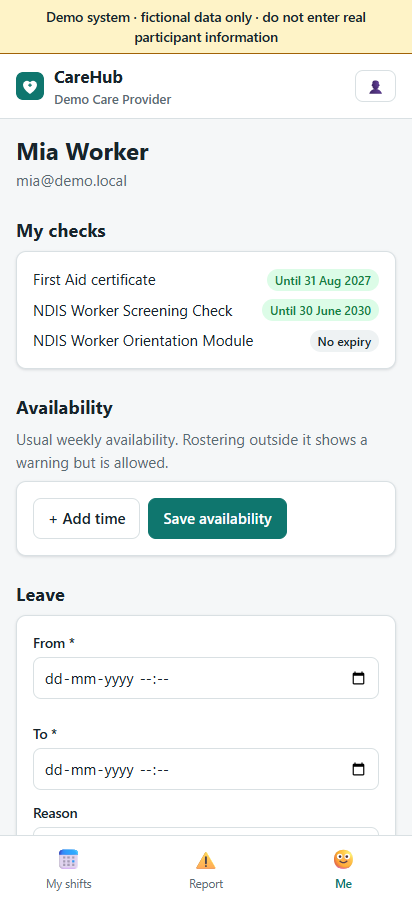Click the Save availability button
Viewport: 412px width, 900px height.
(x=217, y=518)
